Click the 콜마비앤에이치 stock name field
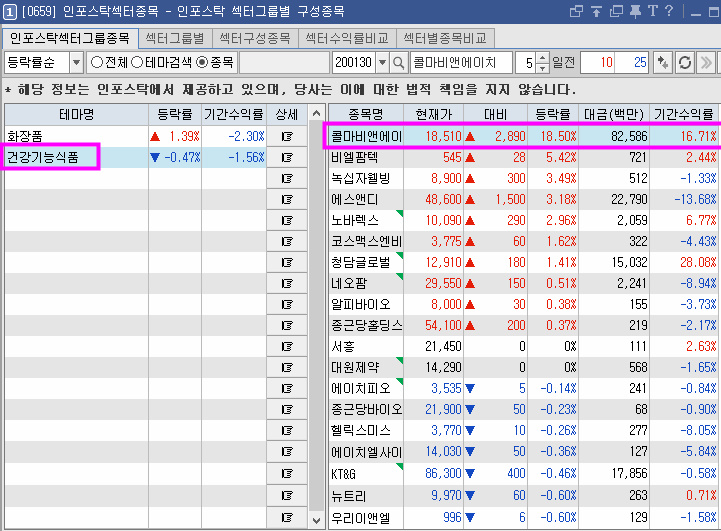 coord(461,63)
